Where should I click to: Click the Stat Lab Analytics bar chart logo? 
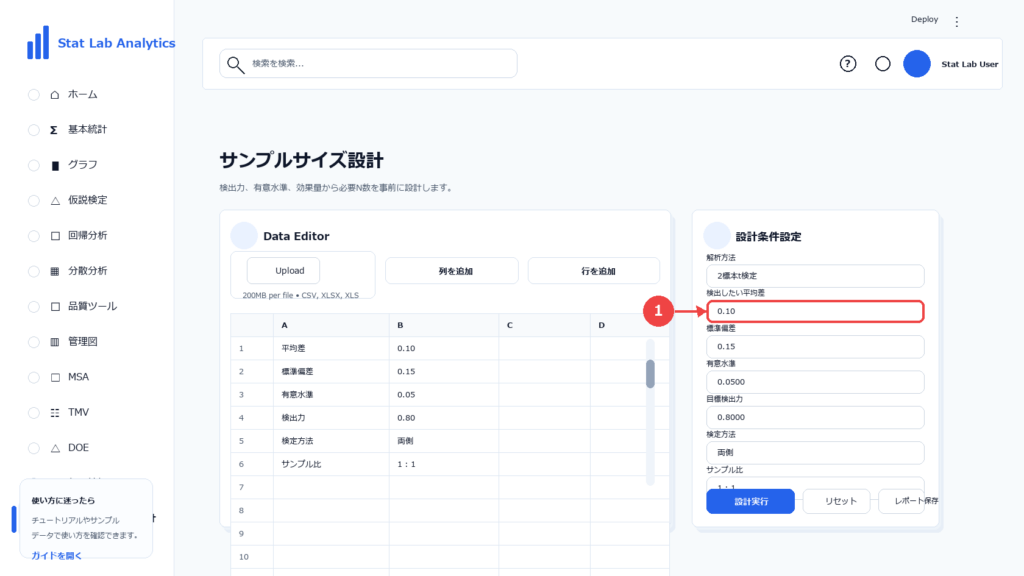(38, 42)
